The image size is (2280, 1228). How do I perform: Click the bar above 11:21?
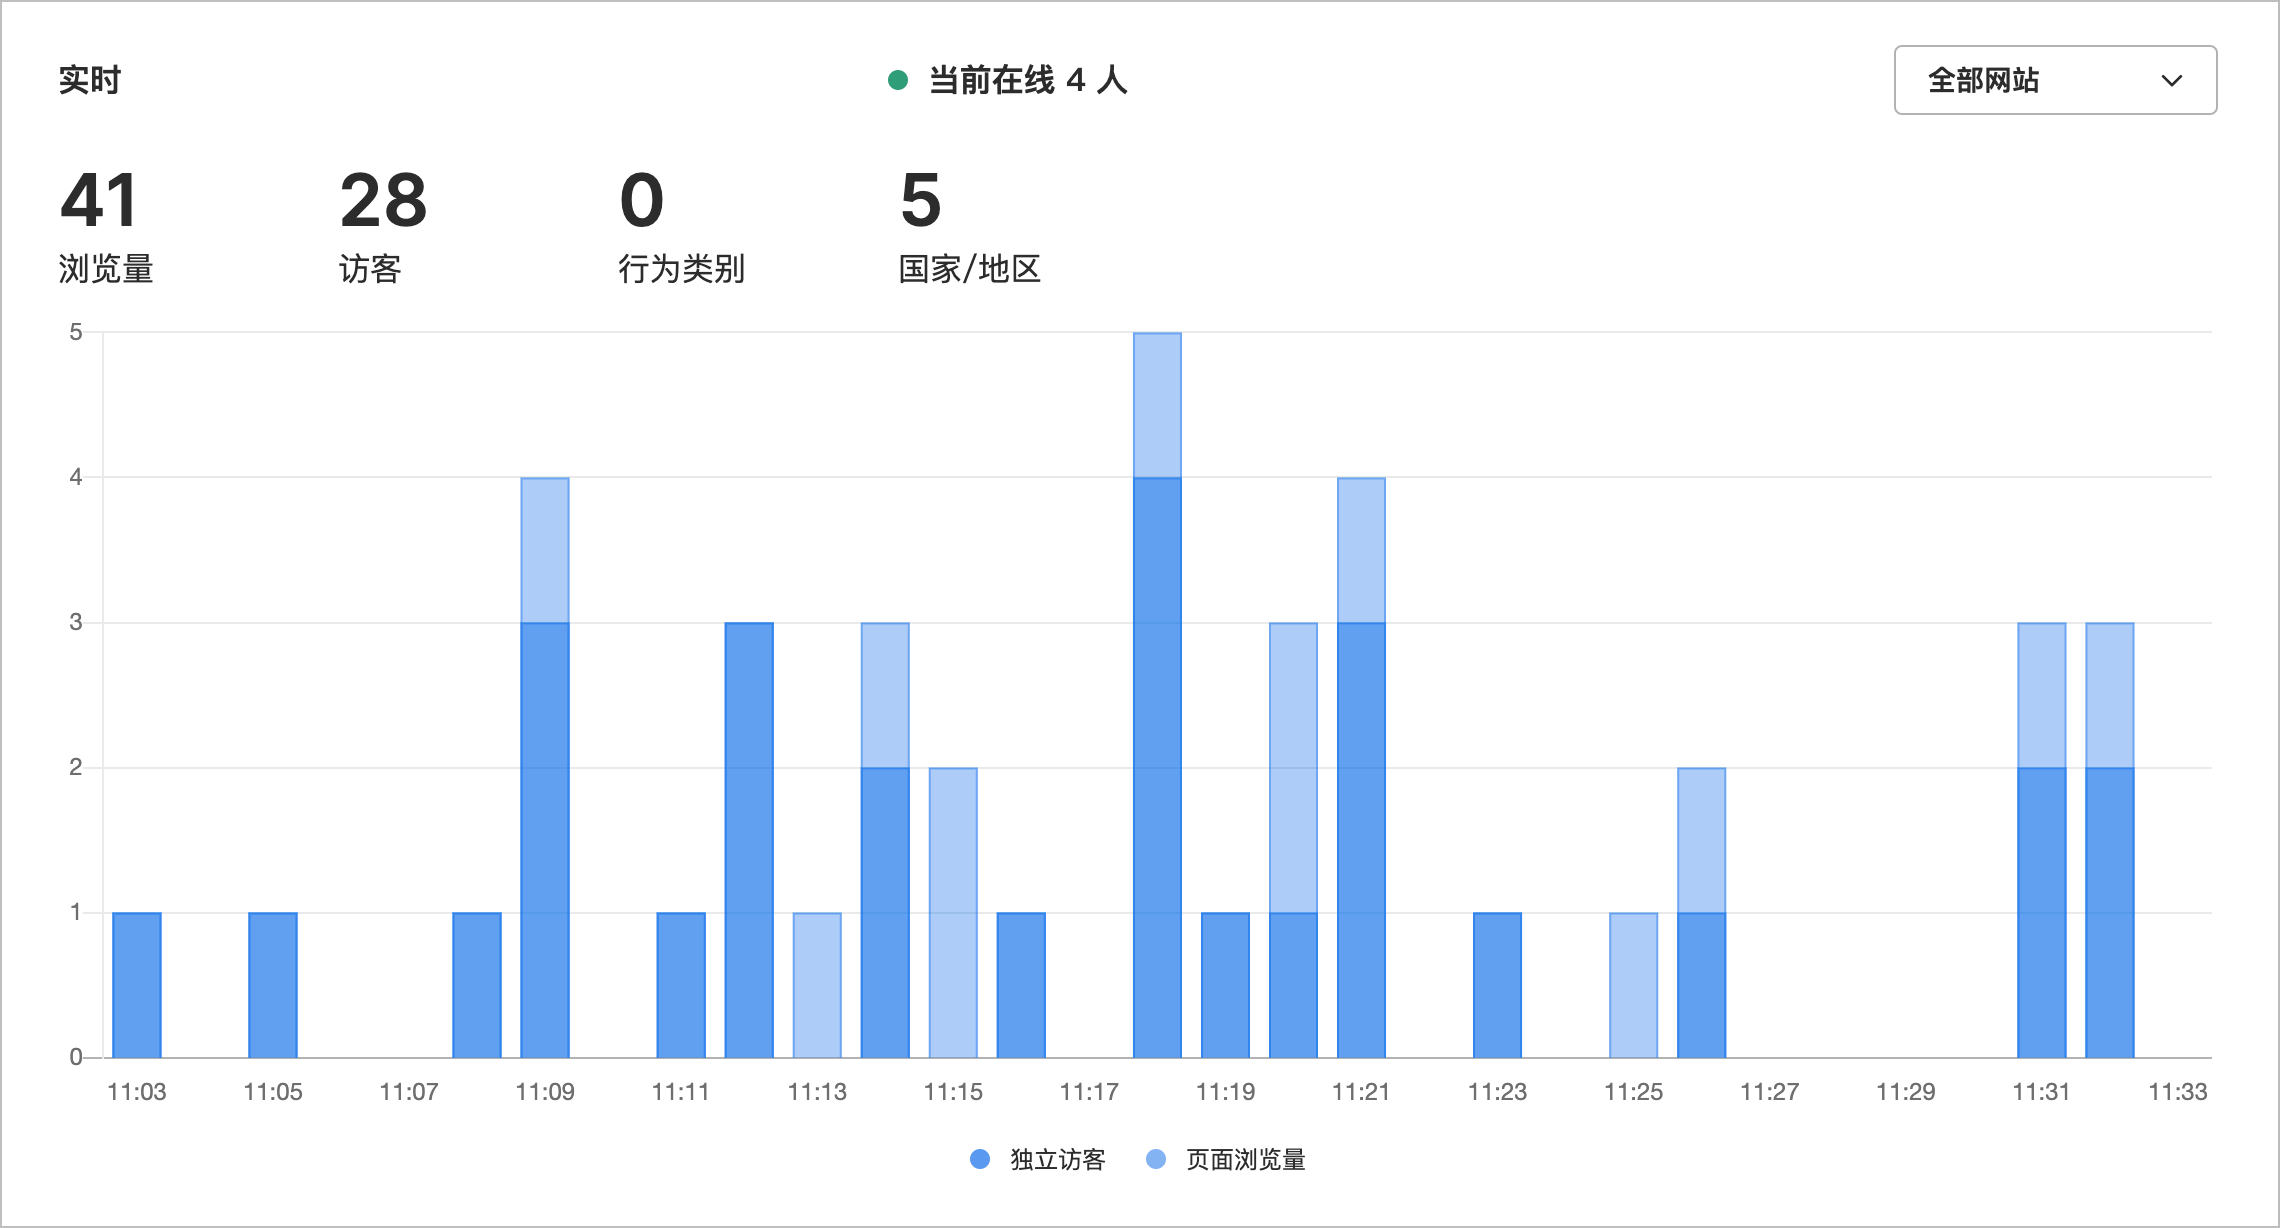click(x=1361, y=767)
